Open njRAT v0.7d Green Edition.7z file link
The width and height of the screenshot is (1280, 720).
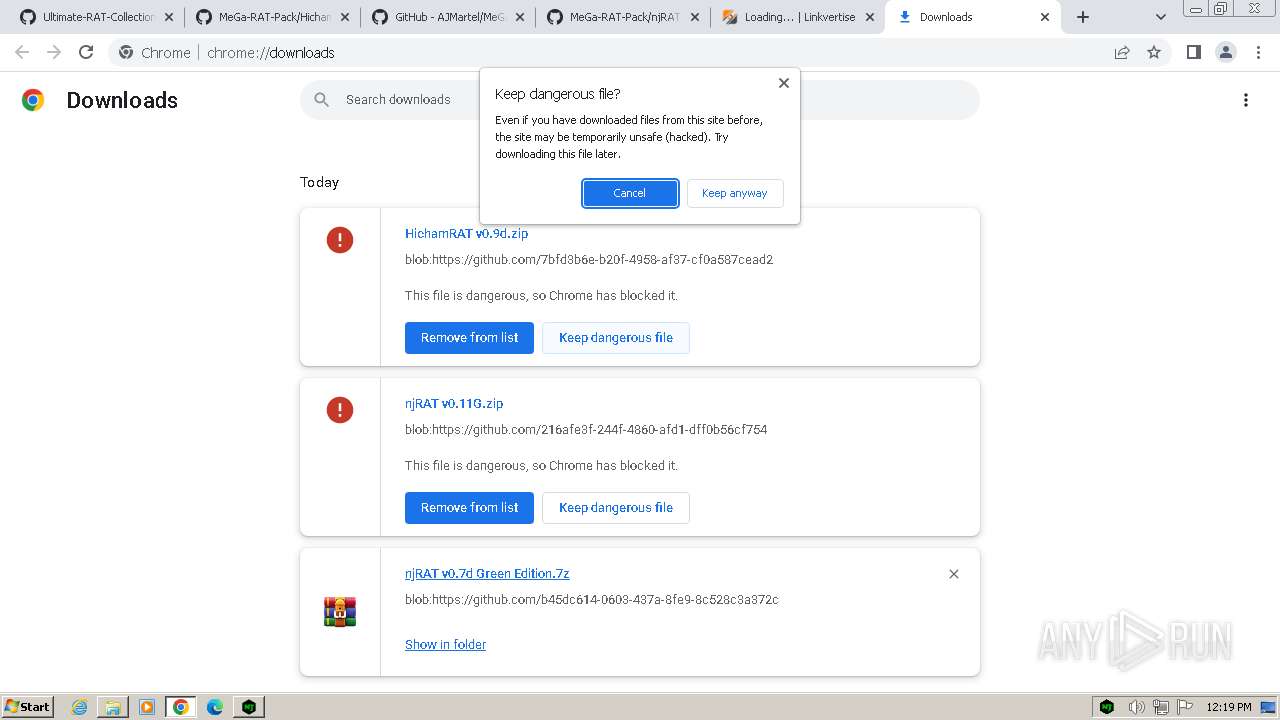[487, 574]
